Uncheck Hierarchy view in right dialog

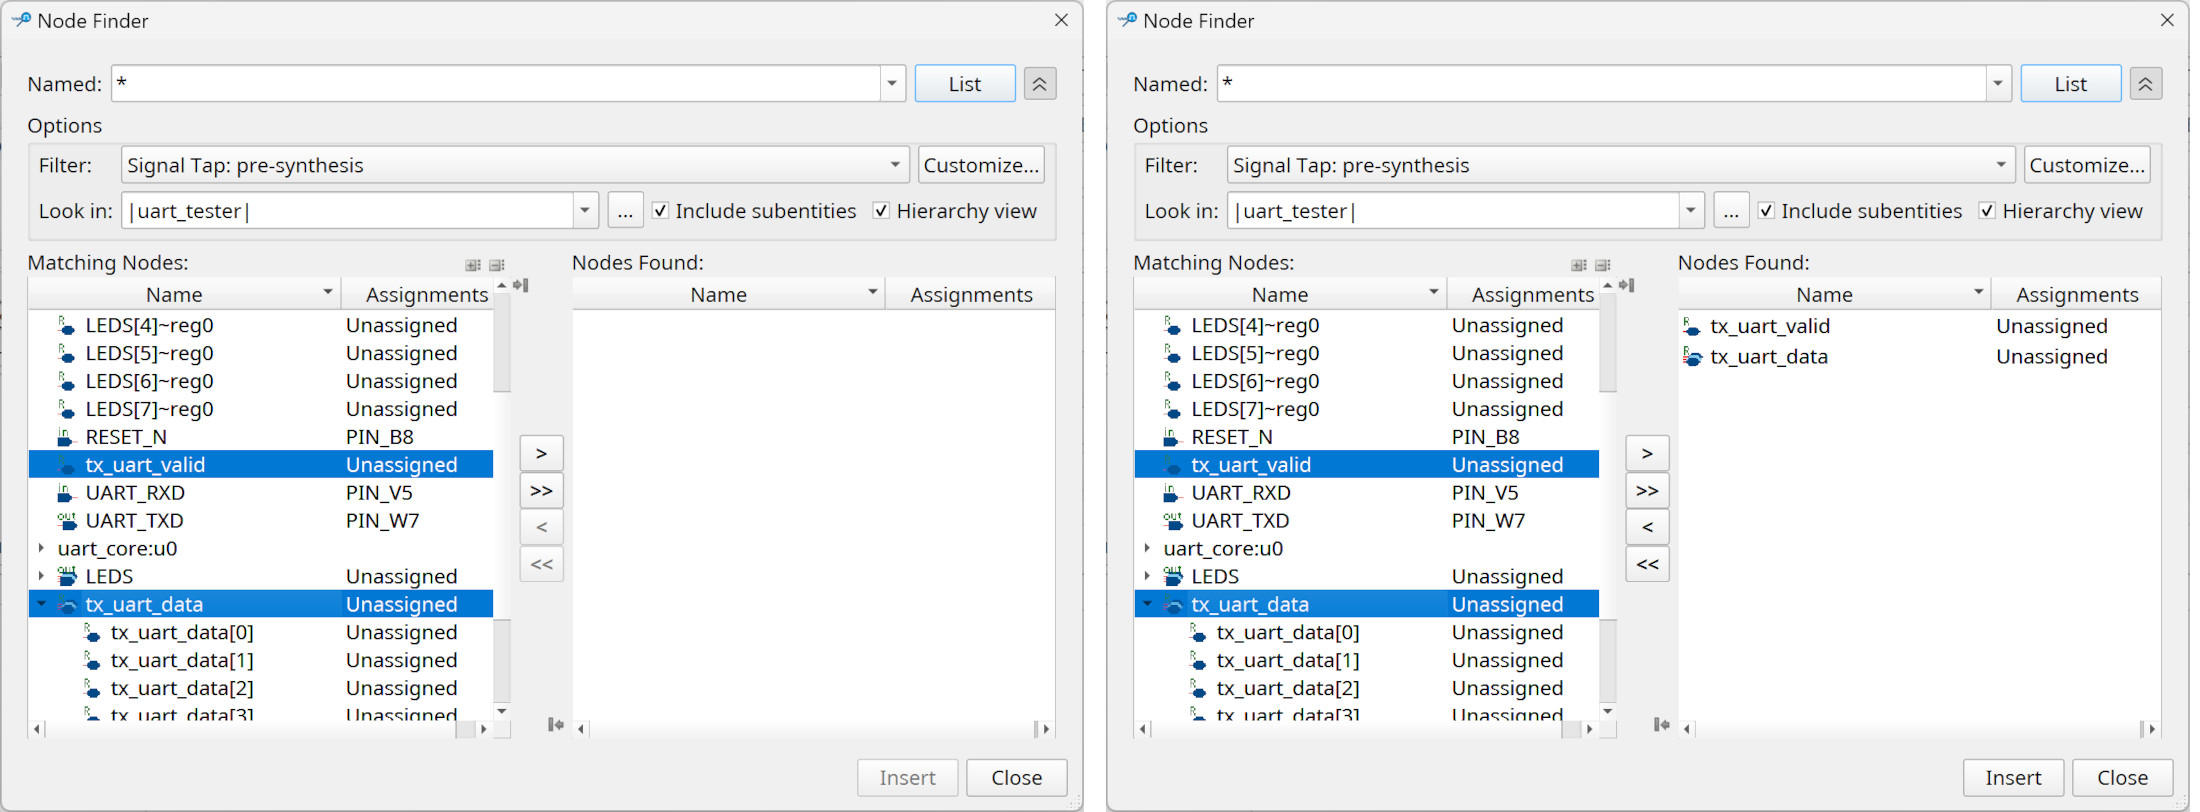tap(1987, 211)
